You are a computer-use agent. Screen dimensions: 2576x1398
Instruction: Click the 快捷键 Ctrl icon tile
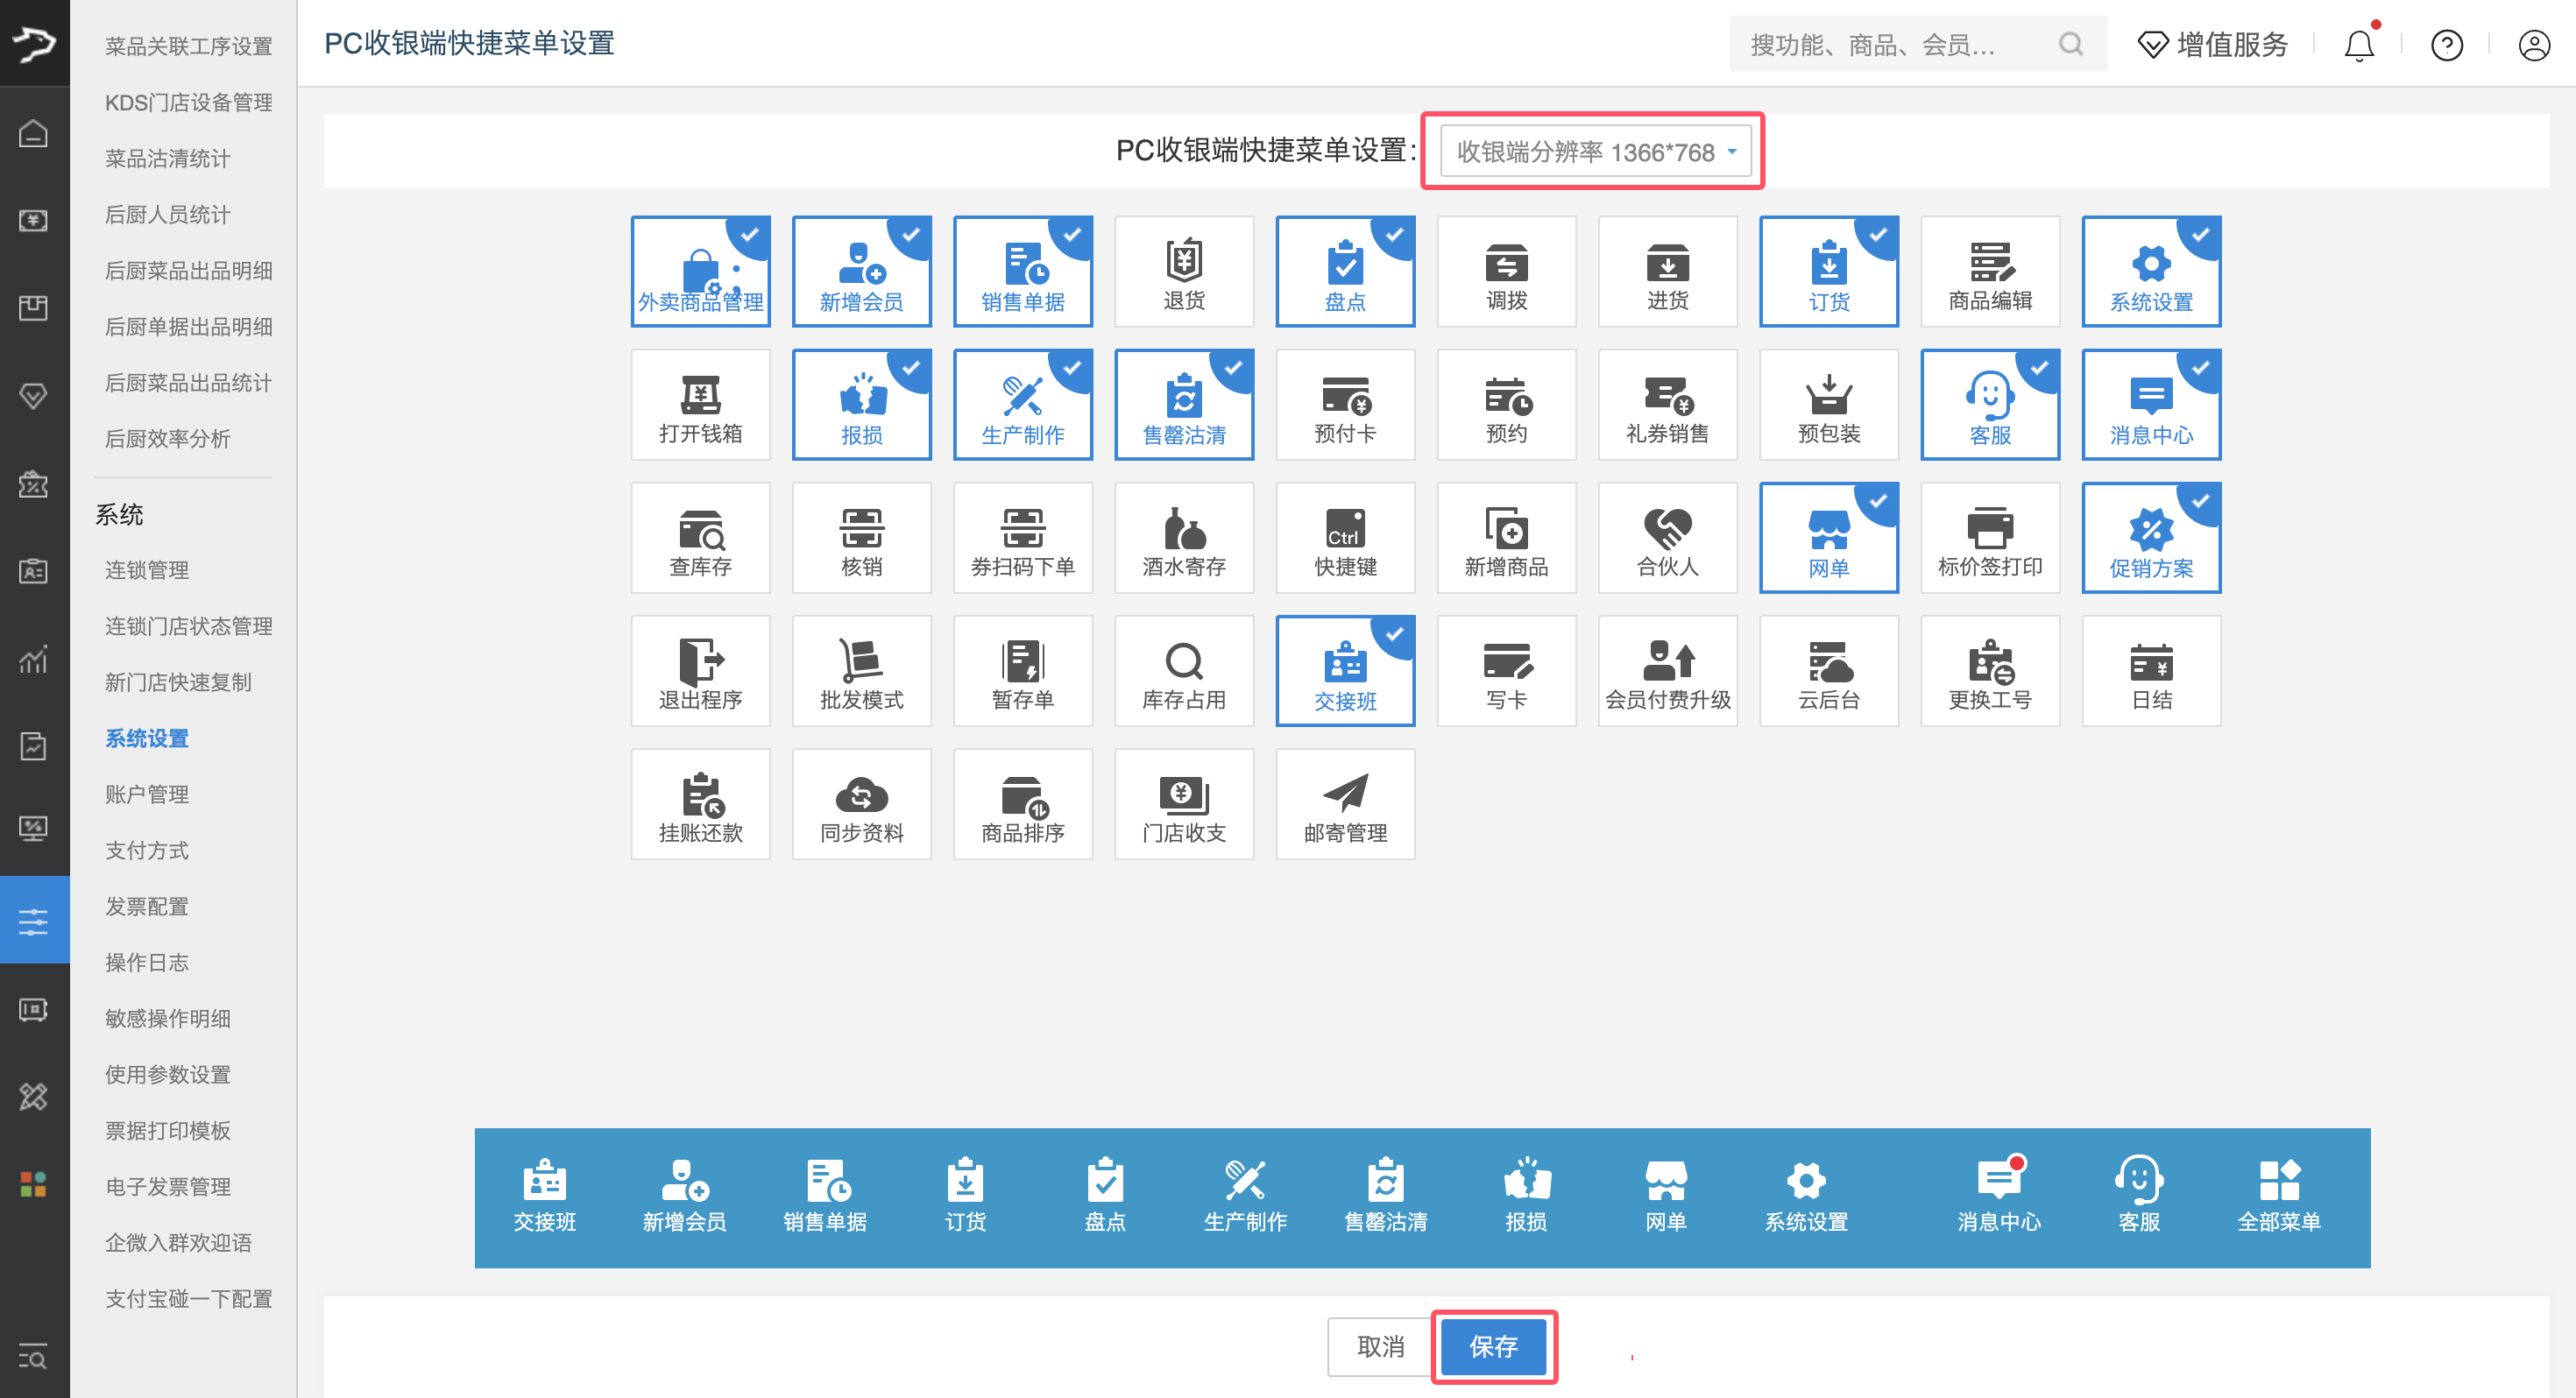(1344, 538)
